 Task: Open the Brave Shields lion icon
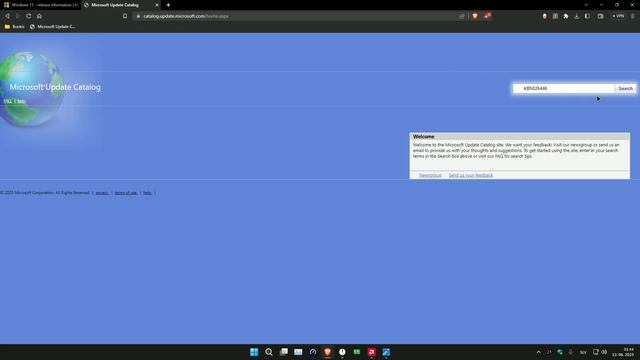[x=475, y=16]
